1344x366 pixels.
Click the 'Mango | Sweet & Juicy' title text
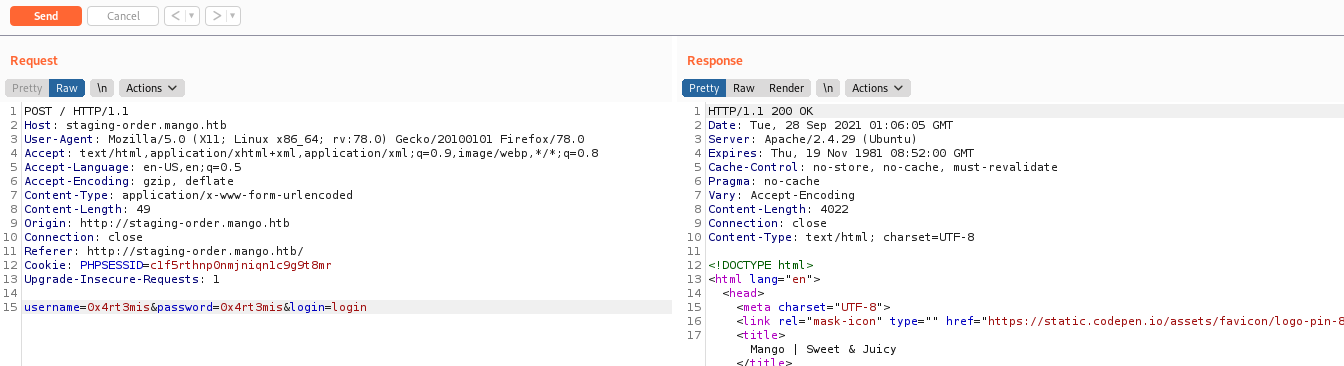tap(823, 349)
